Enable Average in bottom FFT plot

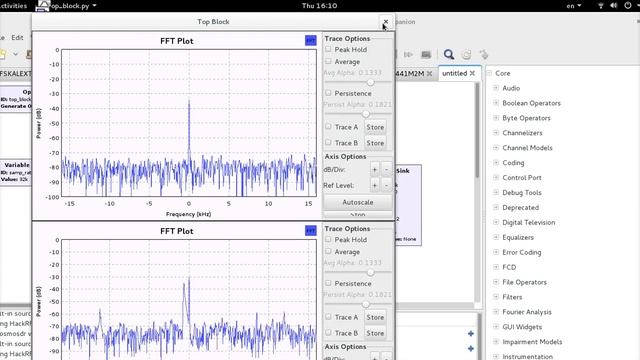328,252
